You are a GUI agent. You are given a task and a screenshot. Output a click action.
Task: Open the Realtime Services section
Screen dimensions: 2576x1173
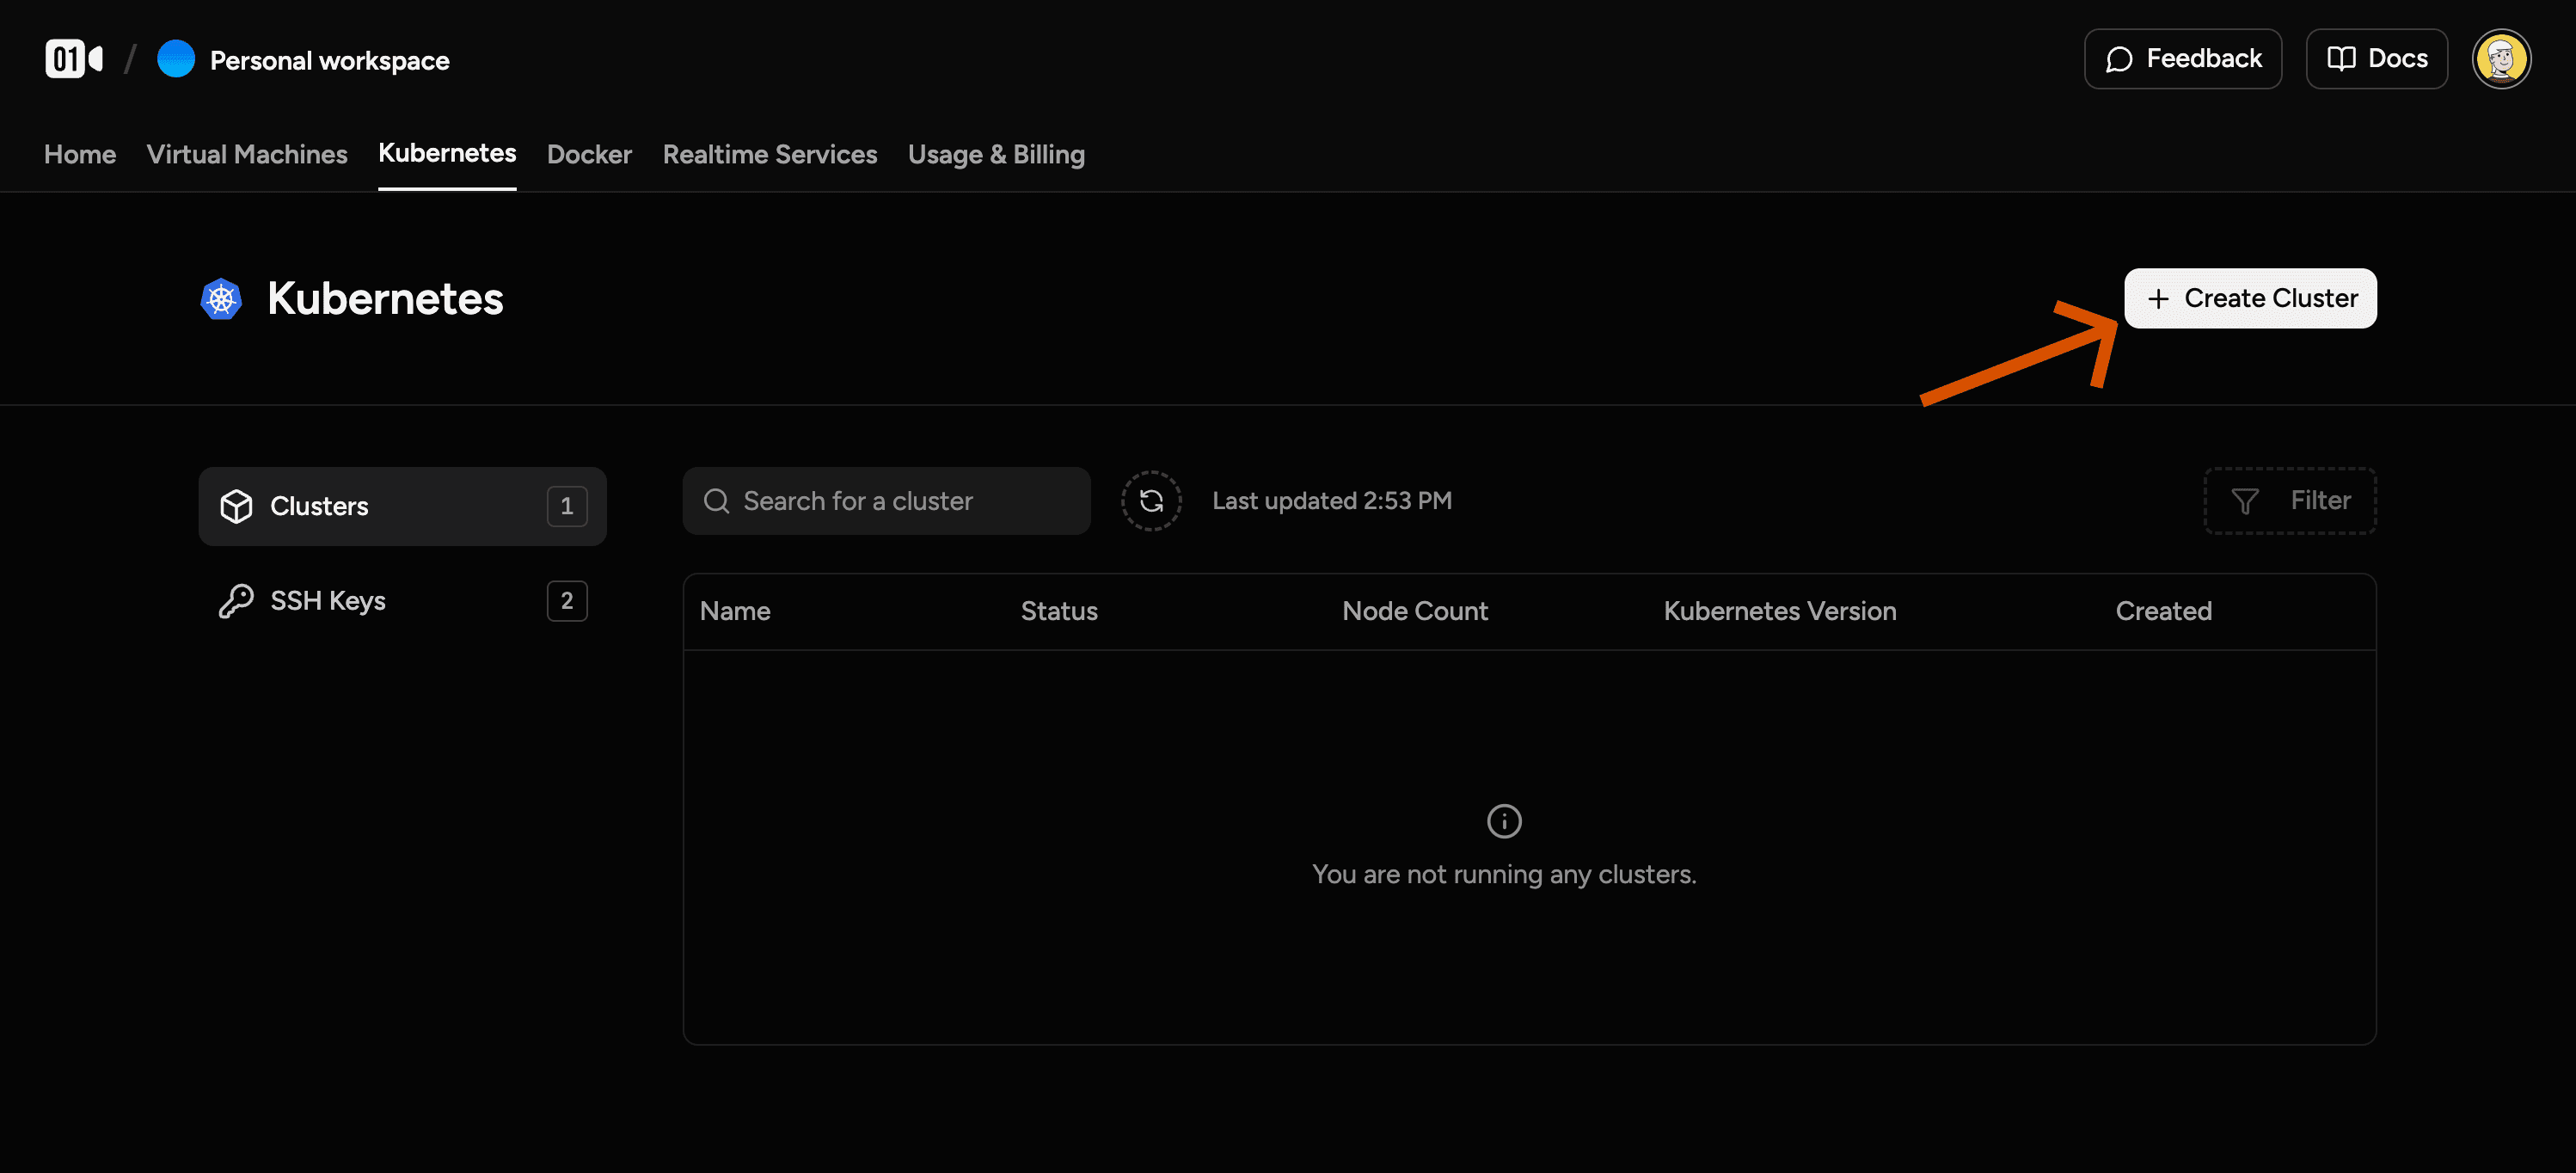pyautogui.click(x=770, y=154)
